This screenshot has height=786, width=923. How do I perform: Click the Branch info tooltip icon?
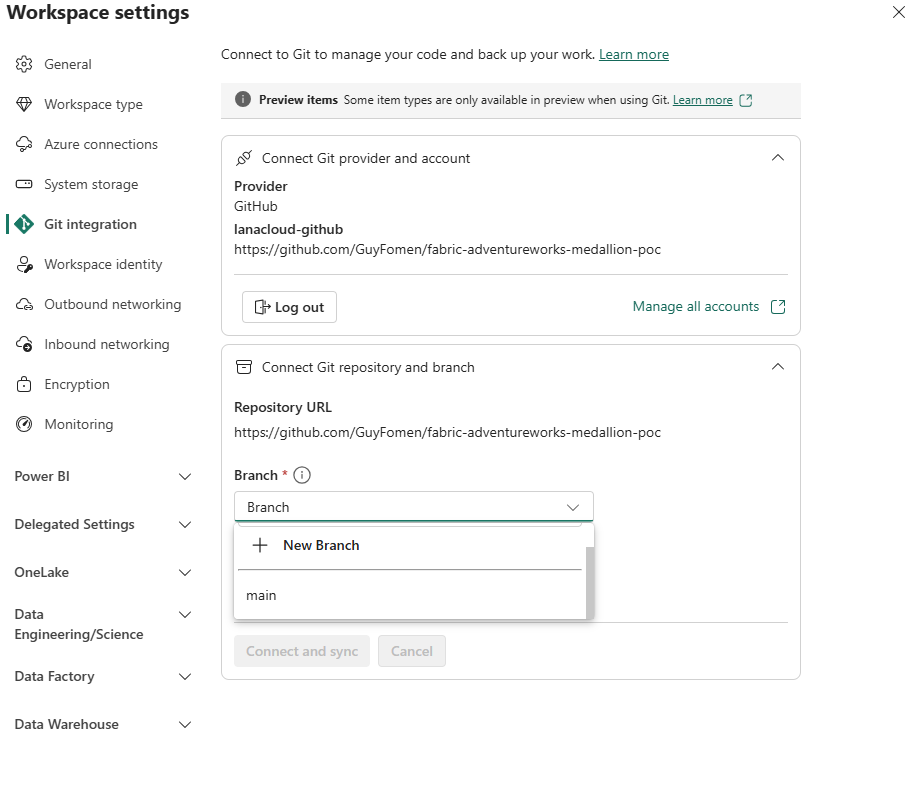[x=302, y=475]
